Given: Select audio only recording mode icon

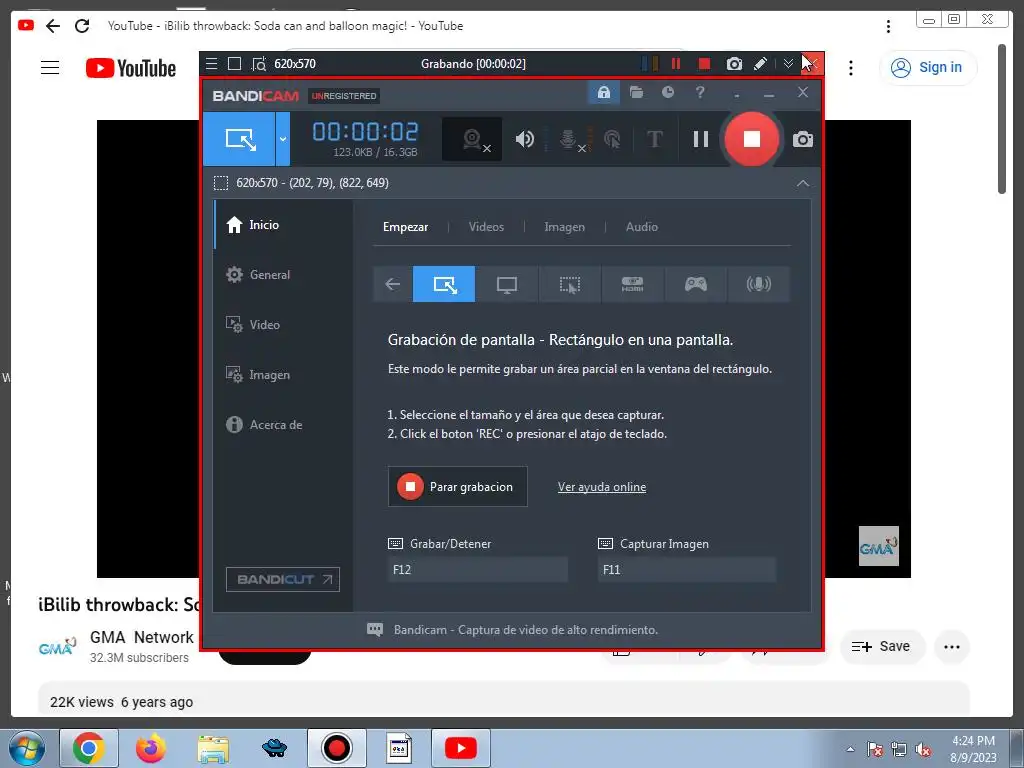Looking at the screenshot, I should tap(758, 284).
